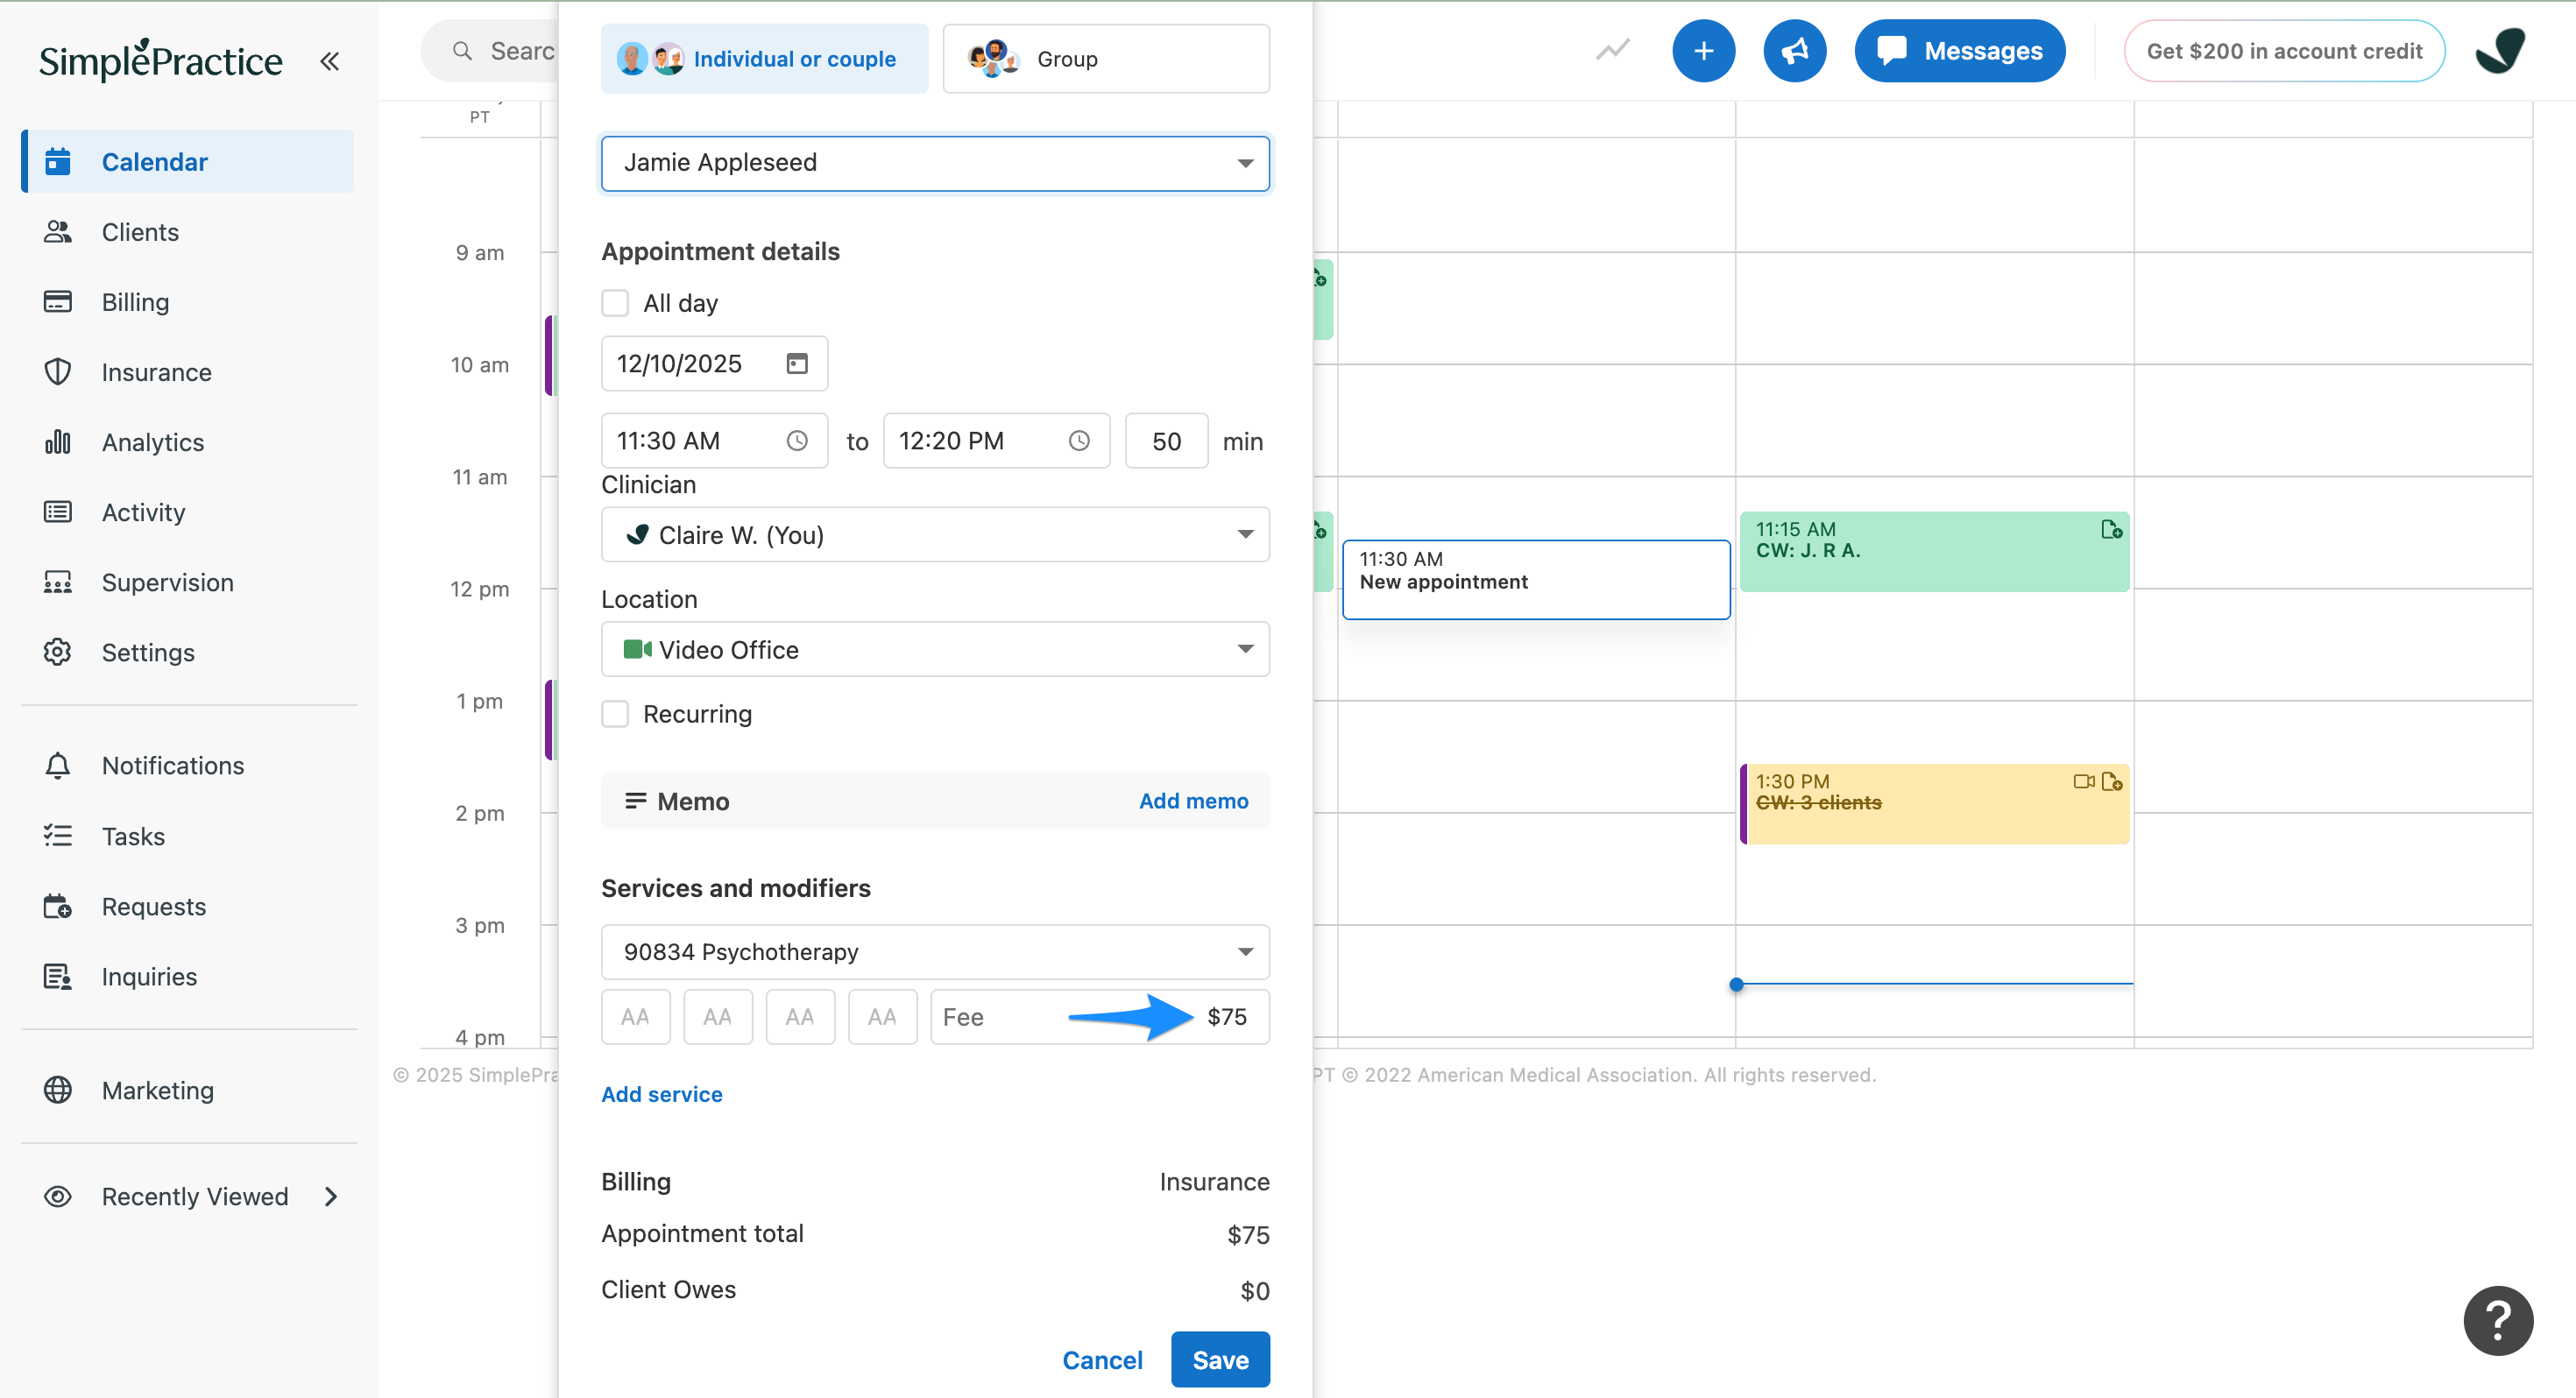2576x1398 pixels.
Task: Expand Recently Viewed with the chevron arrow
Action: pyautogui.click(x=331, y=1196)
